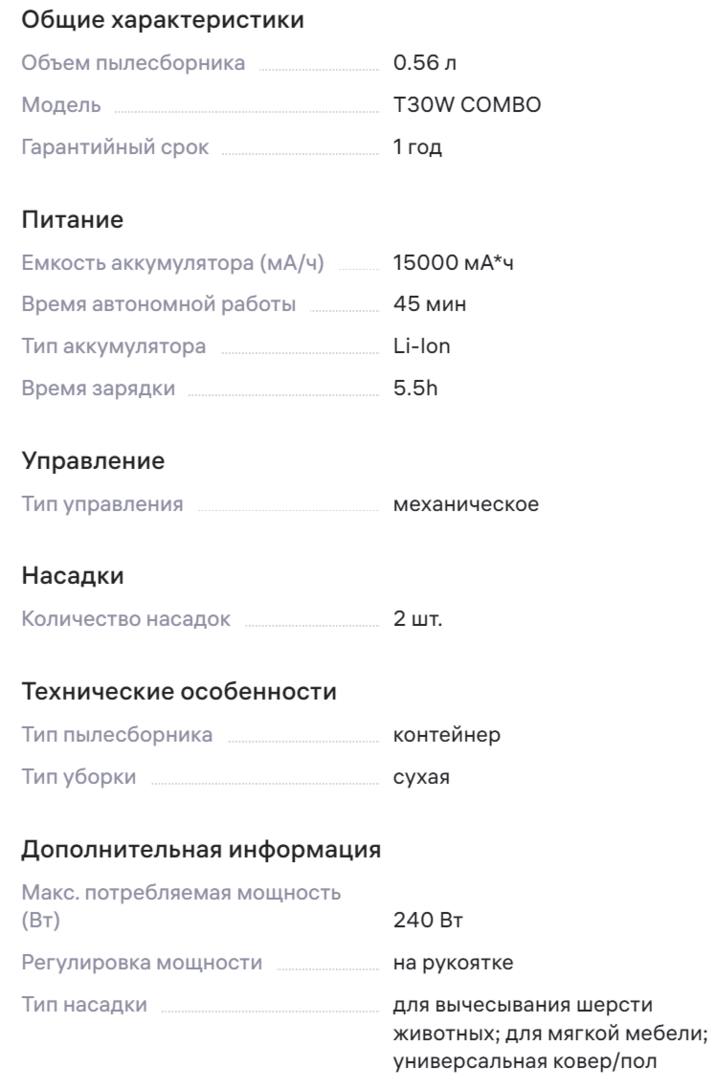Select the 'Тип уборки' label
This screenshot has height=1090, width=715.
click(x=79, y=776)
